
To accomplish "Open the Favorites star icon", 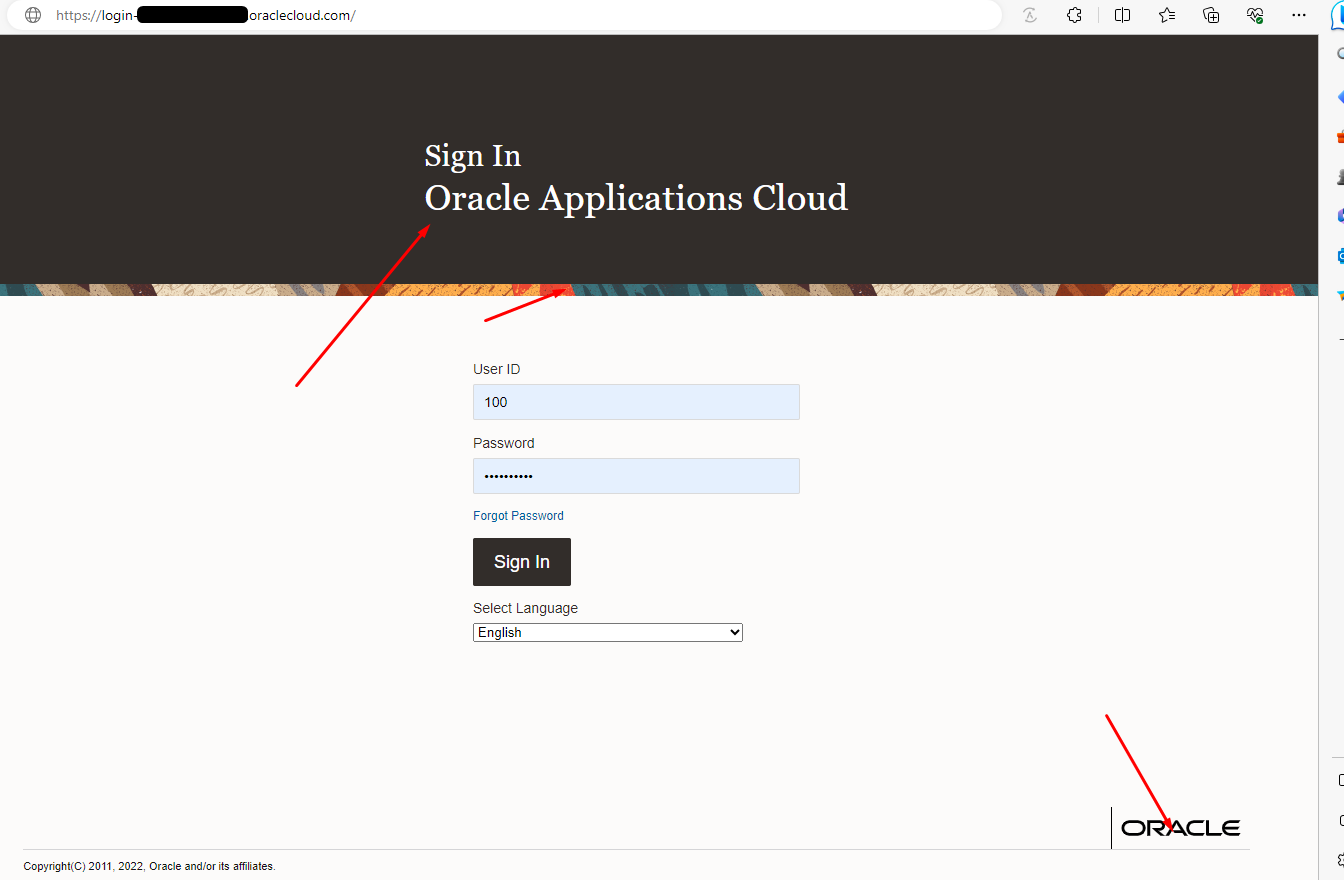I will (x=1166, y=15).
